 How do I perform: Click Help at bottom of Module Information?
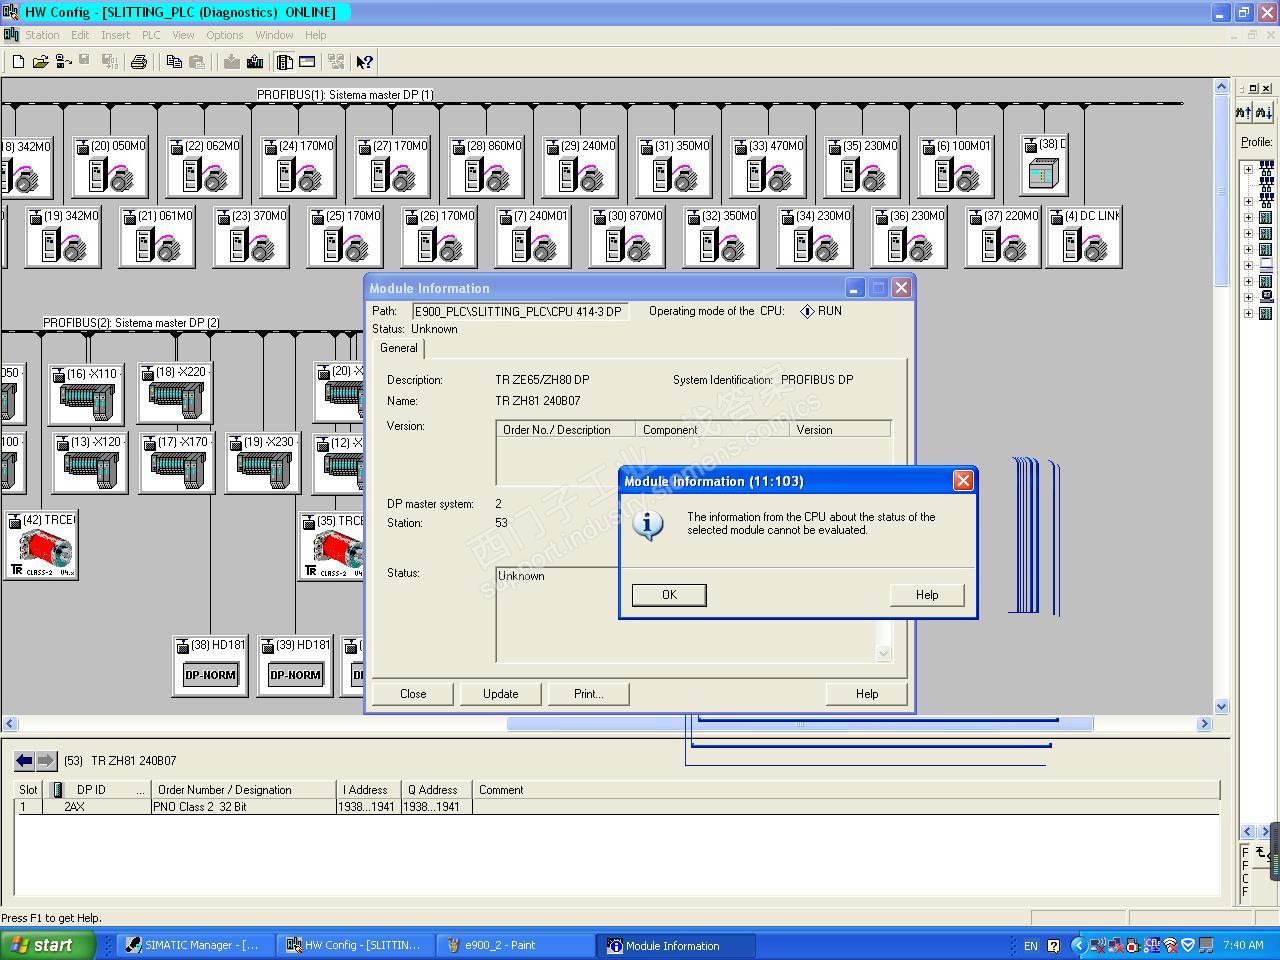coord(867,694)
